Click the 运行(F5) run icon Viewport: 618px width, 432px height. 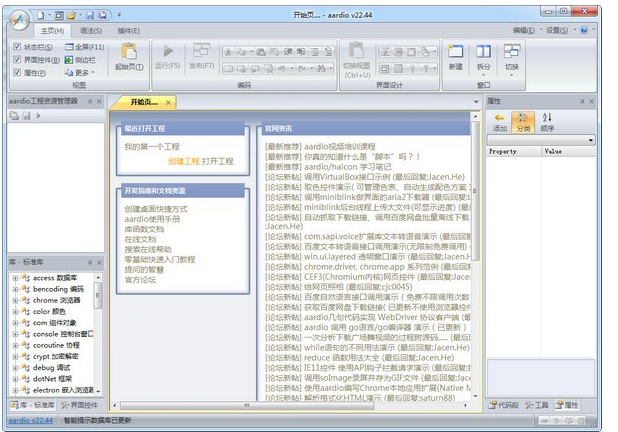click(168, 51)
